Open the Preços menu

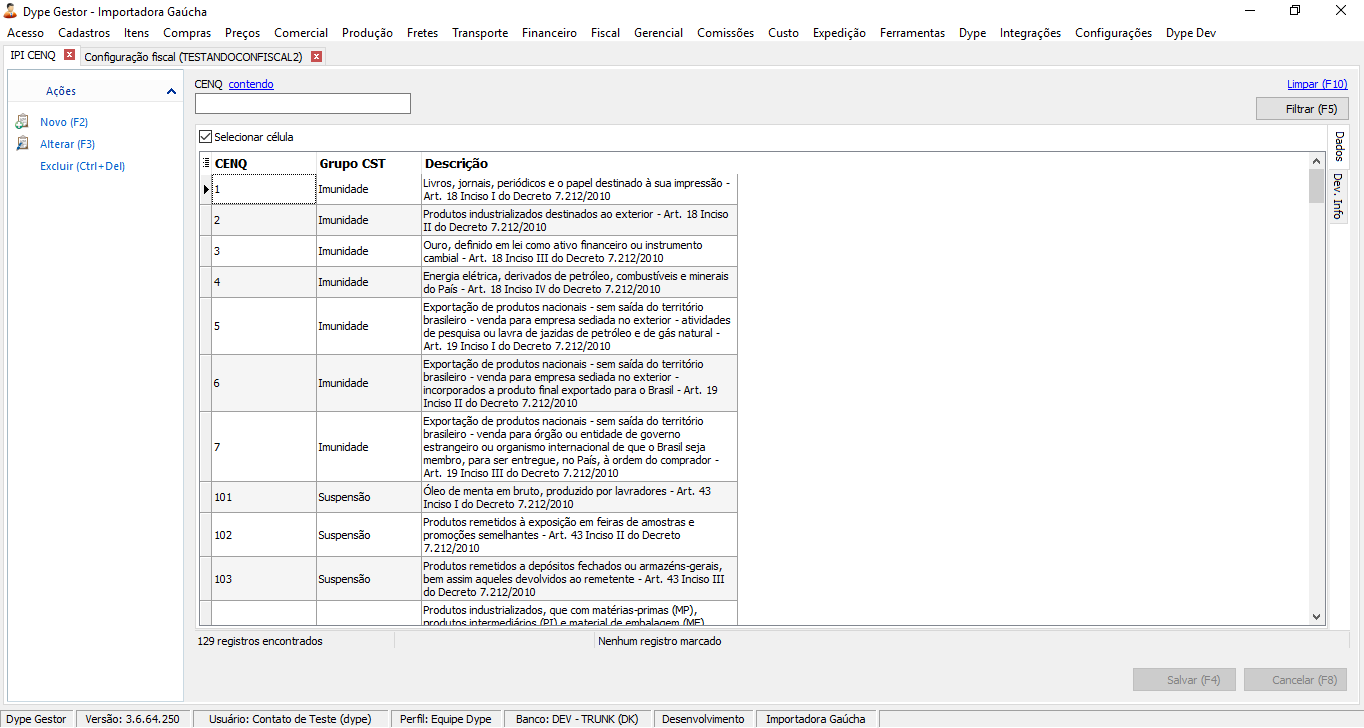(243, 33)
